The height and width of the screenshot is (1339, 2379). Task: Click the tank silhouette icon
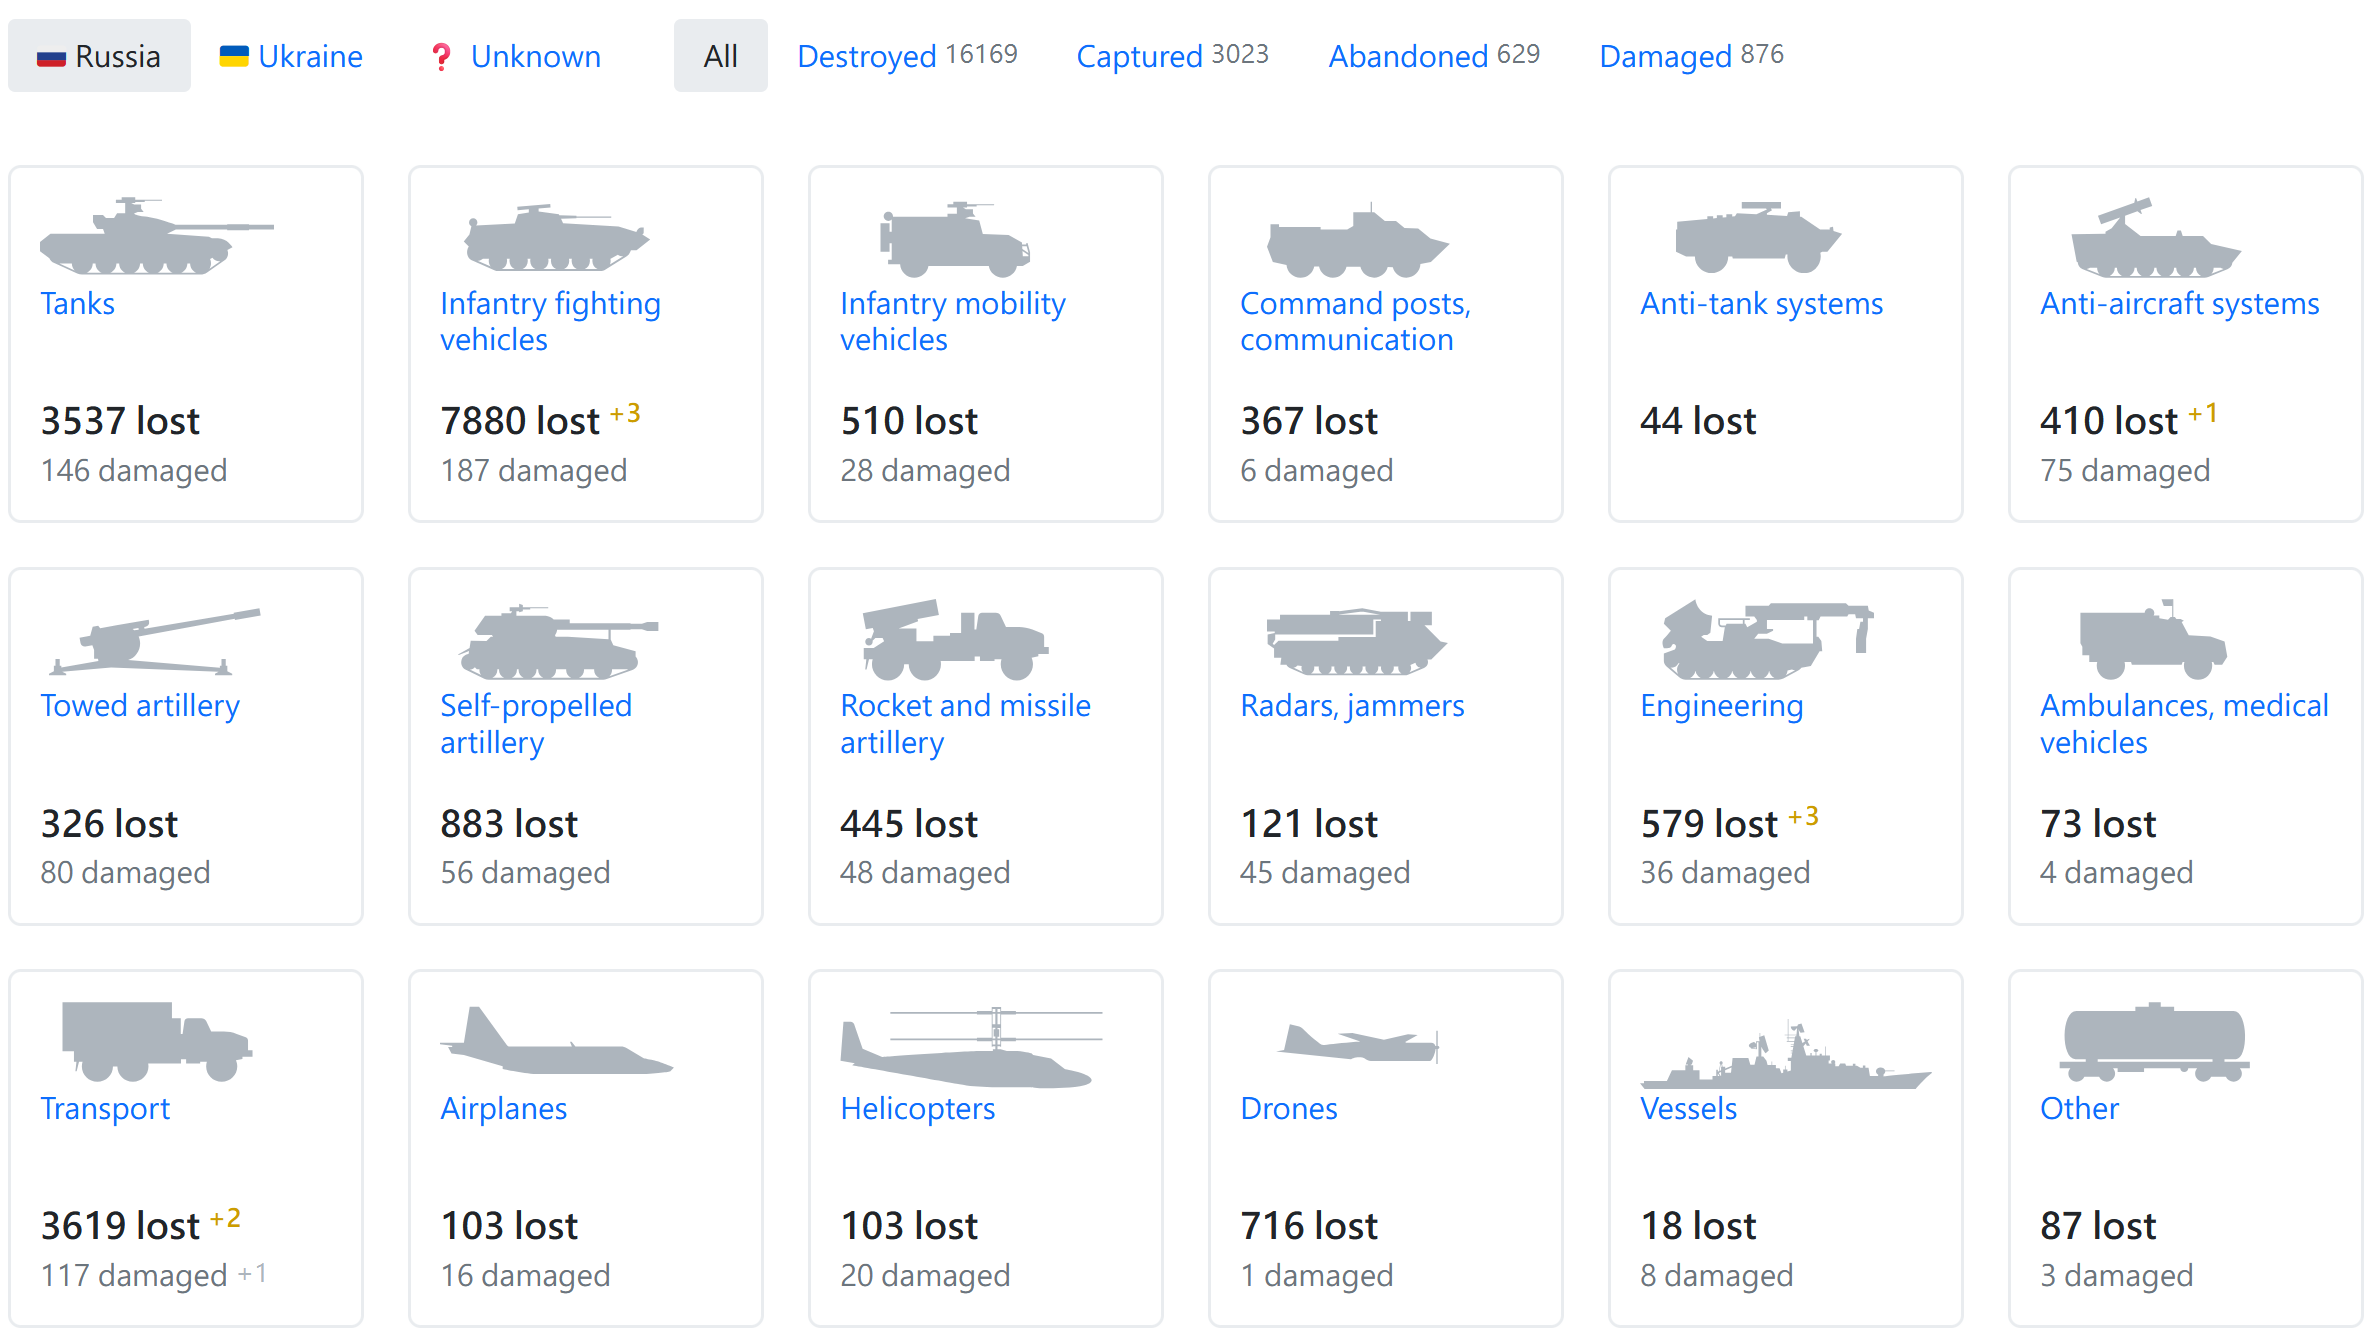pyautogui.click(x=157, y=236)
